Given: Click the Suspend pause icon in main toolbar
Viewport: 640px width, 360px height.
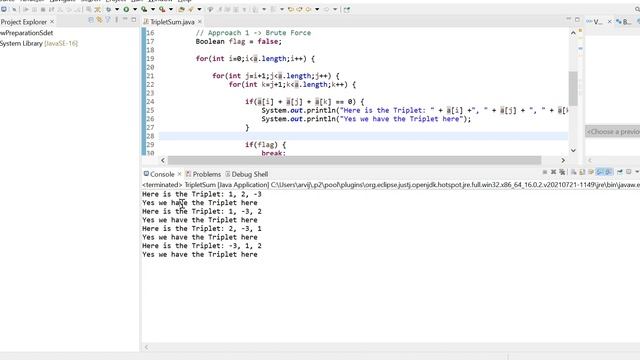Looking at the screenshot, I should pos(34,9).
